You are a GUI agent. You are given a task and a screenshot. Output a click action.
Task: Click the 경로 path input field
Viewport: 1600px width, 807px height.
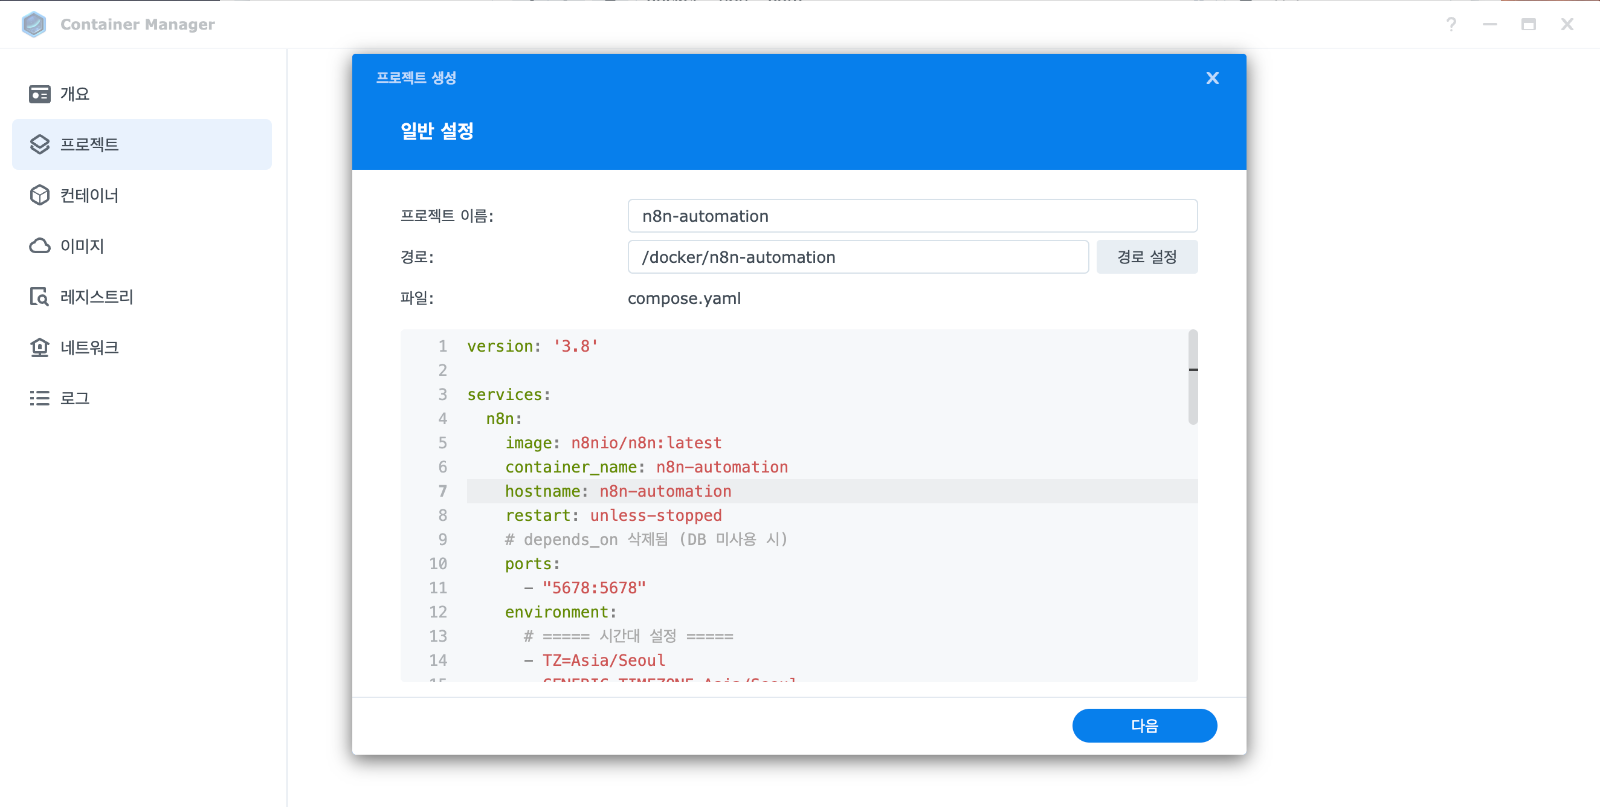coord(858,257)
